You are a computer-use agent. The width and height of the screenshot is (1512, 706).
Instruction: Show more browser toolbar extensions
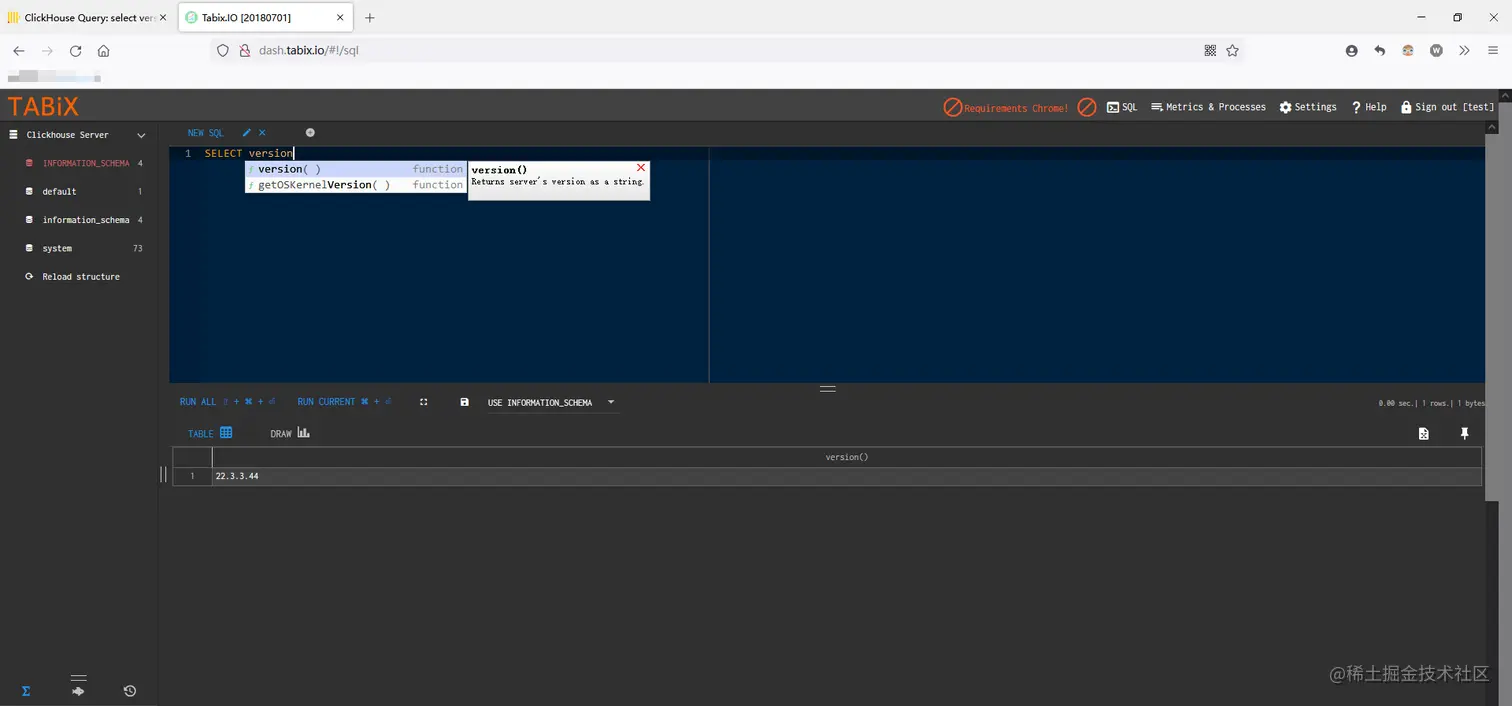coord(1464,51)
